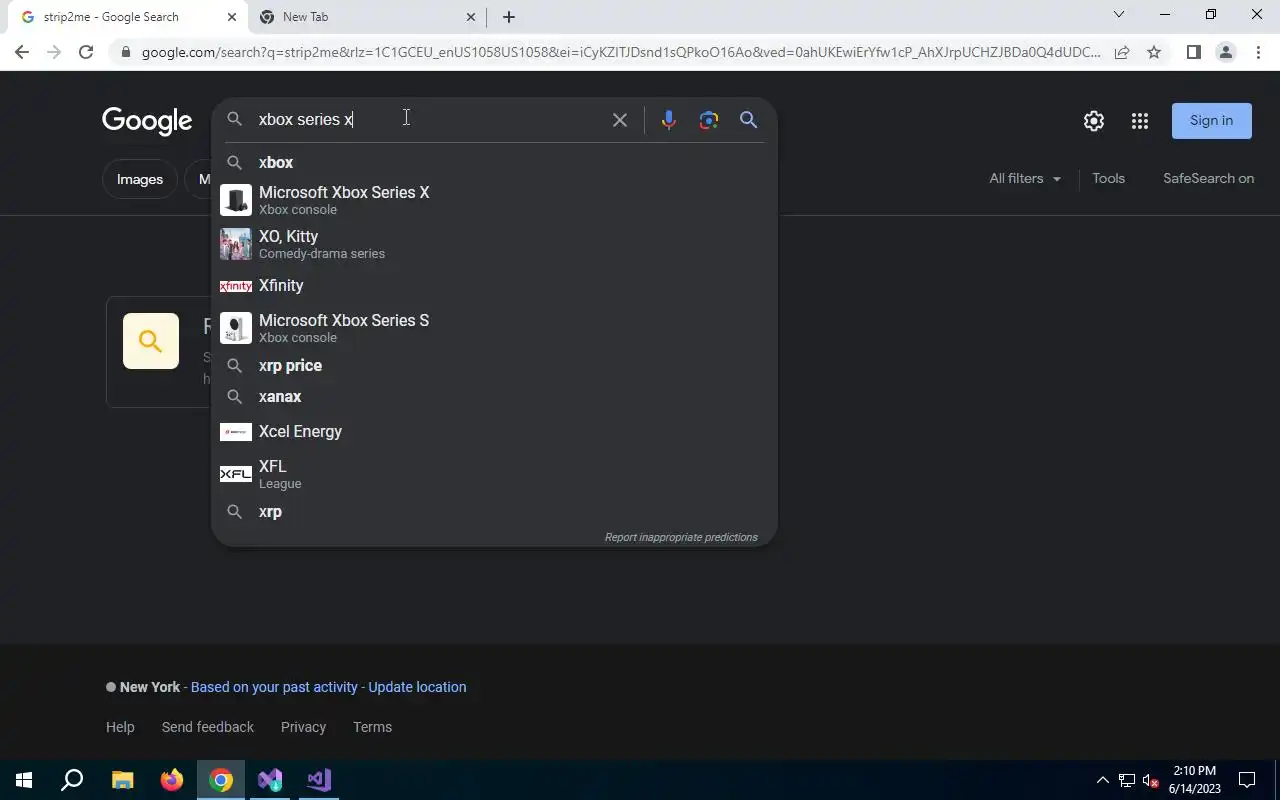Open taskbar clock showing 2:10 PM
This screenshot has height=800, width=1280.
pyautogui.click(x=1195, y=780)
